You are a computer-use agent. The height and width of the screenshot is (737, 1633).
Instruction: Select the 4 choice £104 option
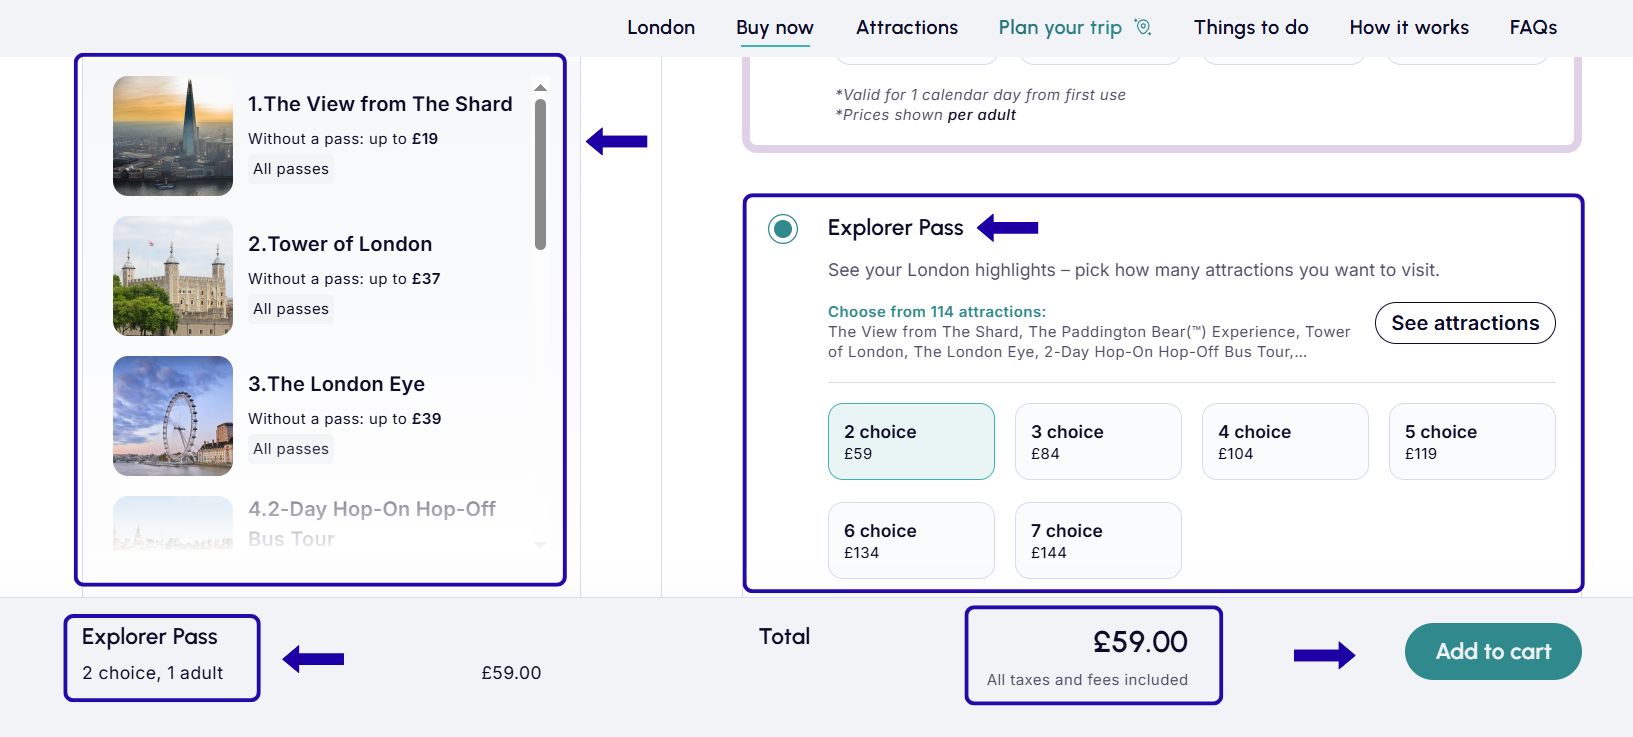click(x=1284, y=441)
